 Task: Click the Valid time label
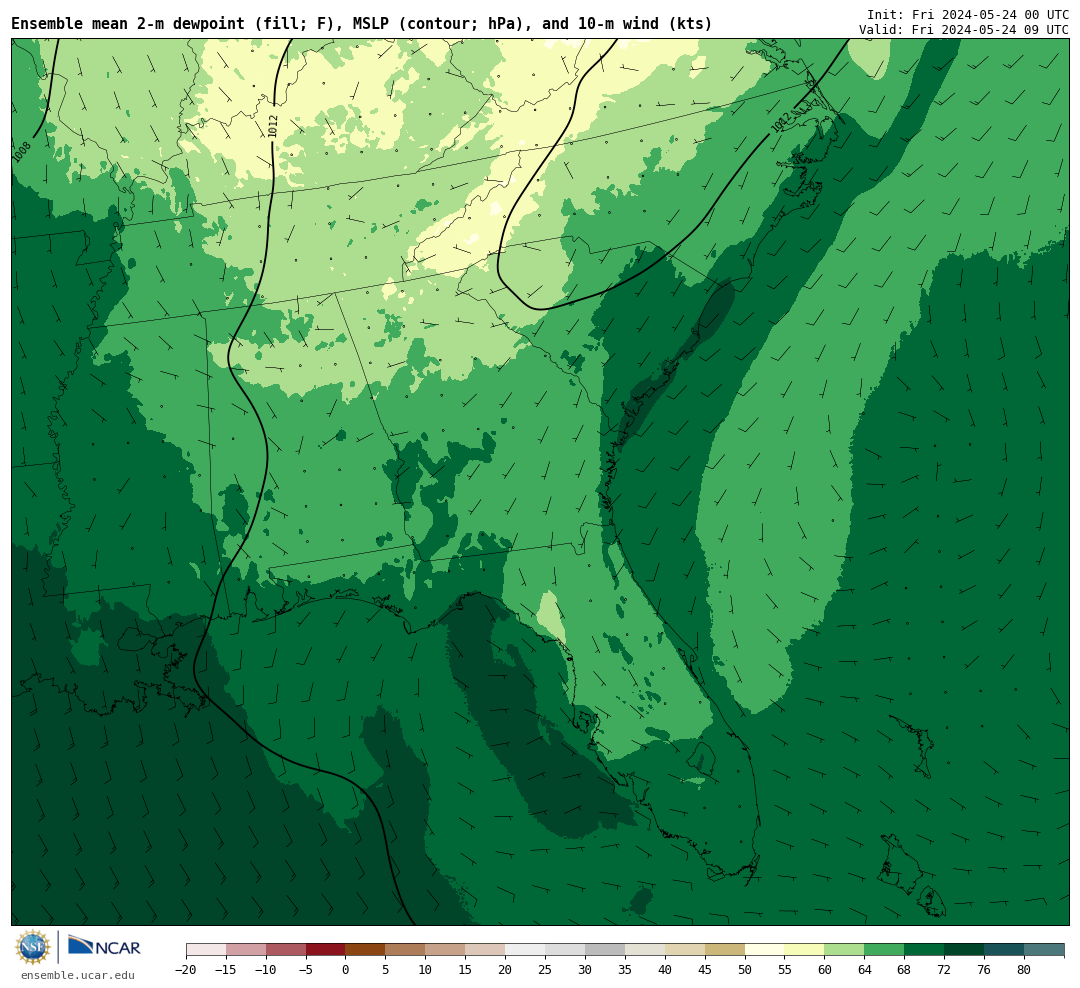964,30
